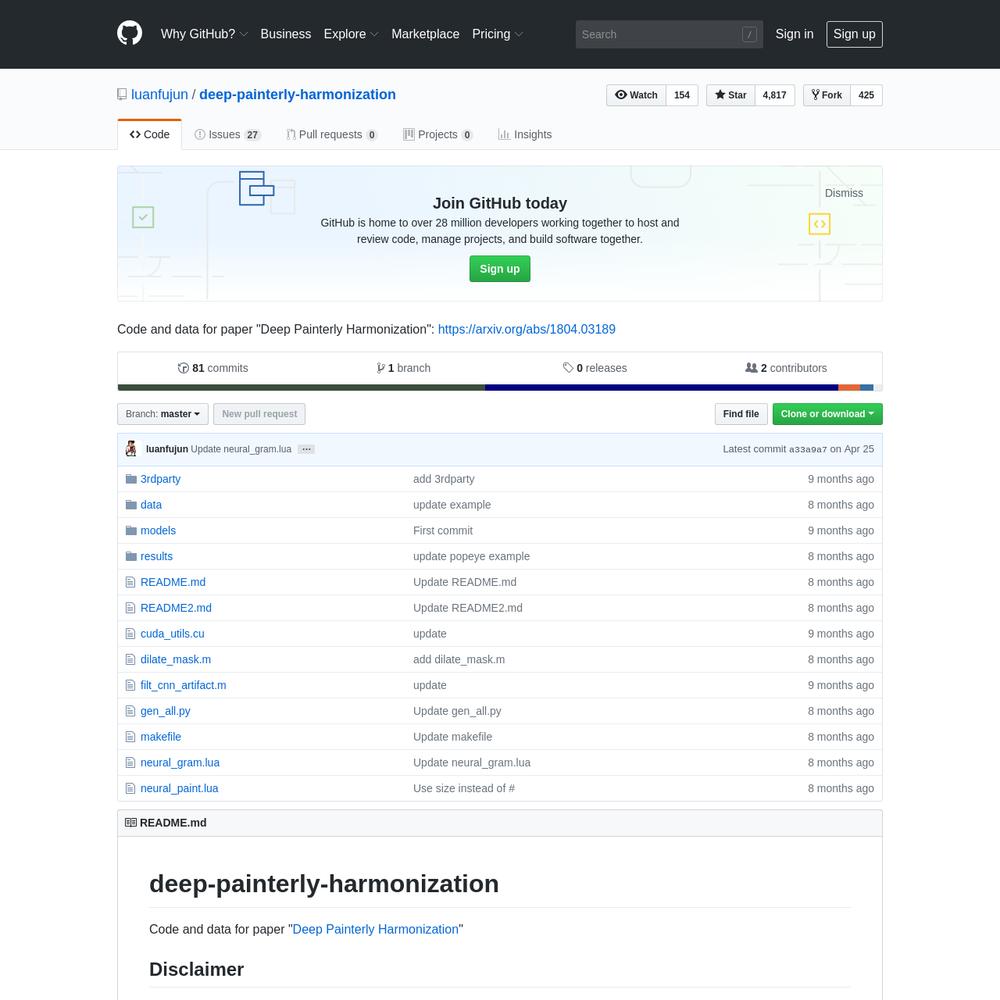Image resolution: width=1000 pixels, height=1000 pixels.
Task: Click the New pull request button
Action: pyautogui.click(x=259, y=414)
